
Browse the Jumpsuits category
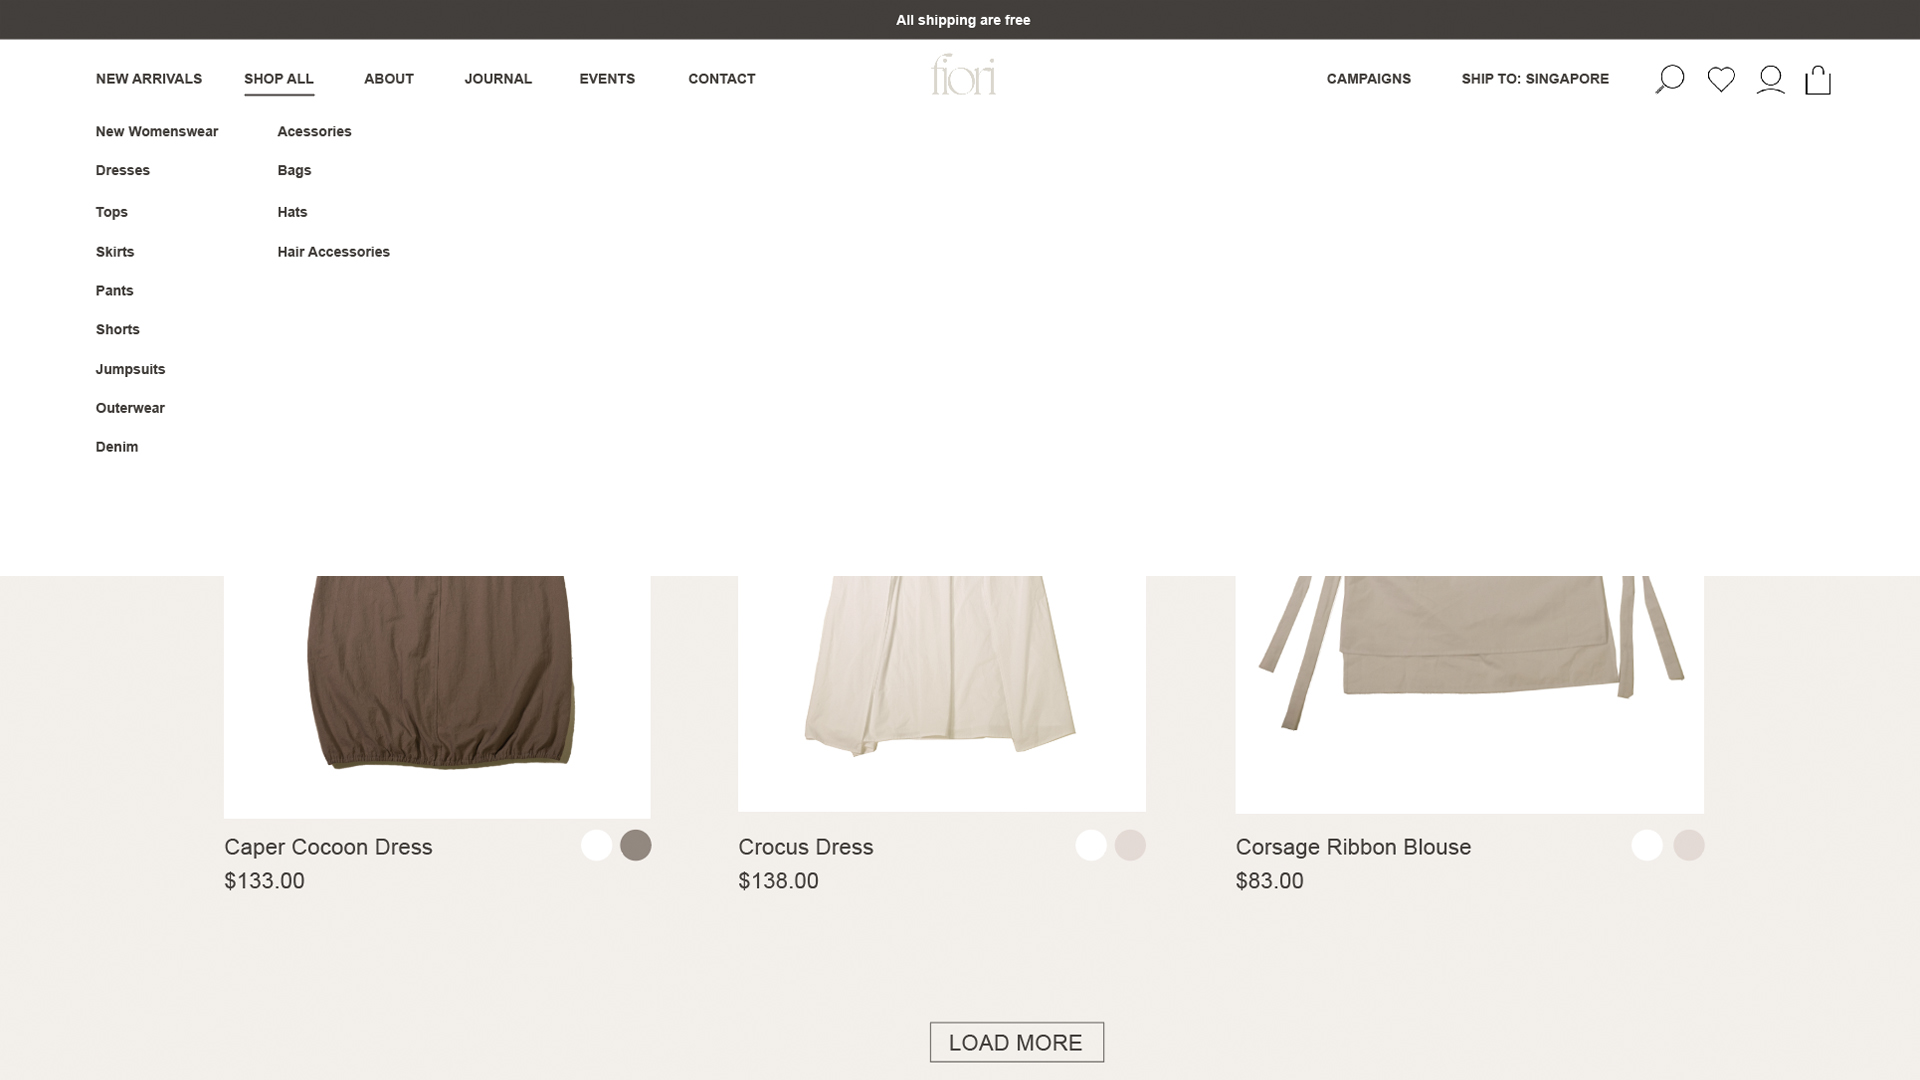pos(131,369)
